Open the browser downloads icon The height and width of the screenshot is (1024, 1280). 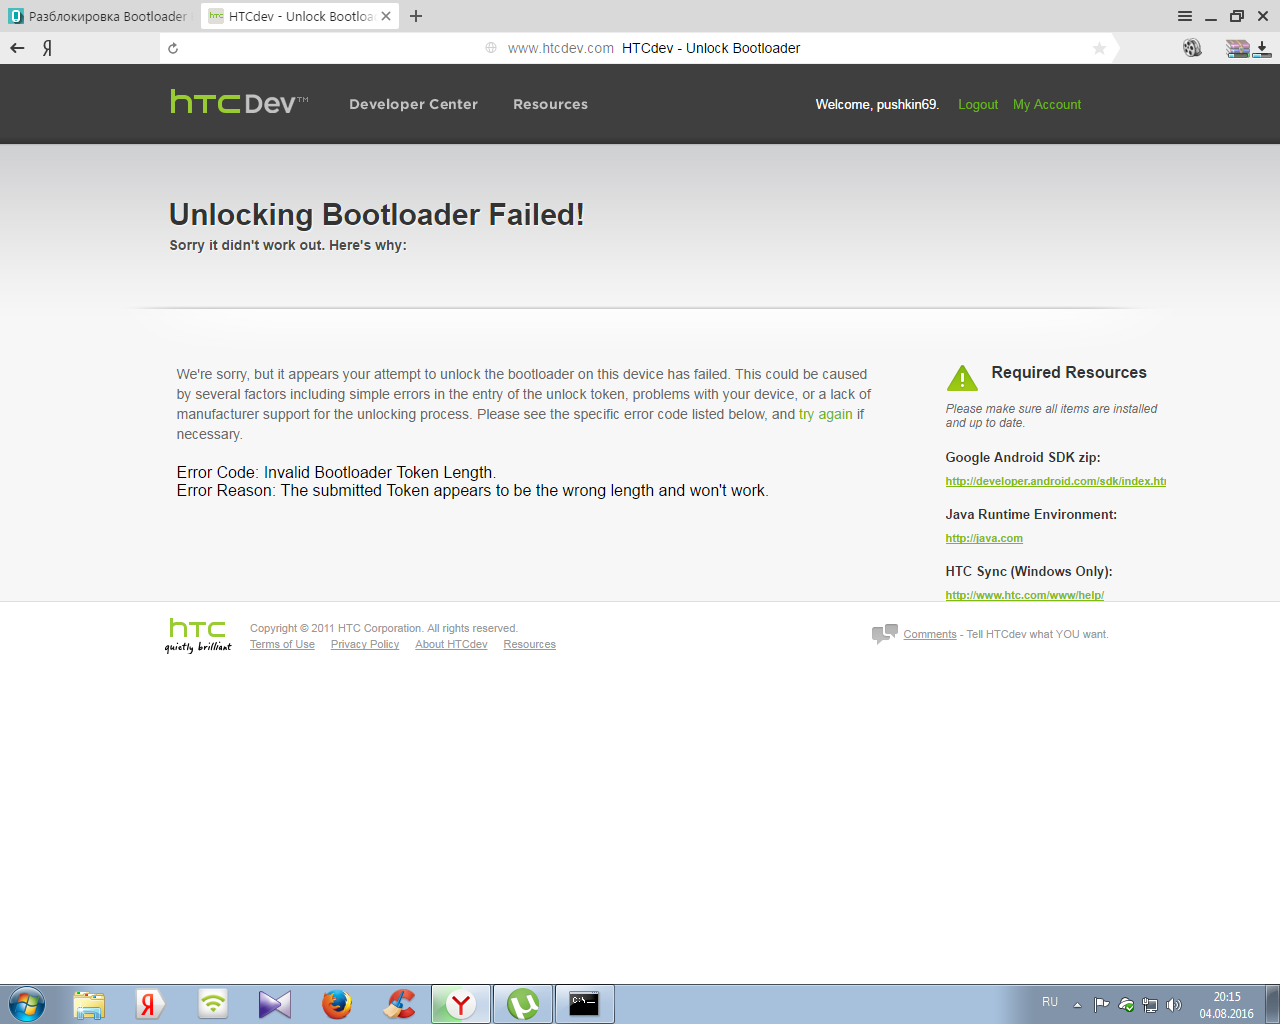[x=1262, y=48]
